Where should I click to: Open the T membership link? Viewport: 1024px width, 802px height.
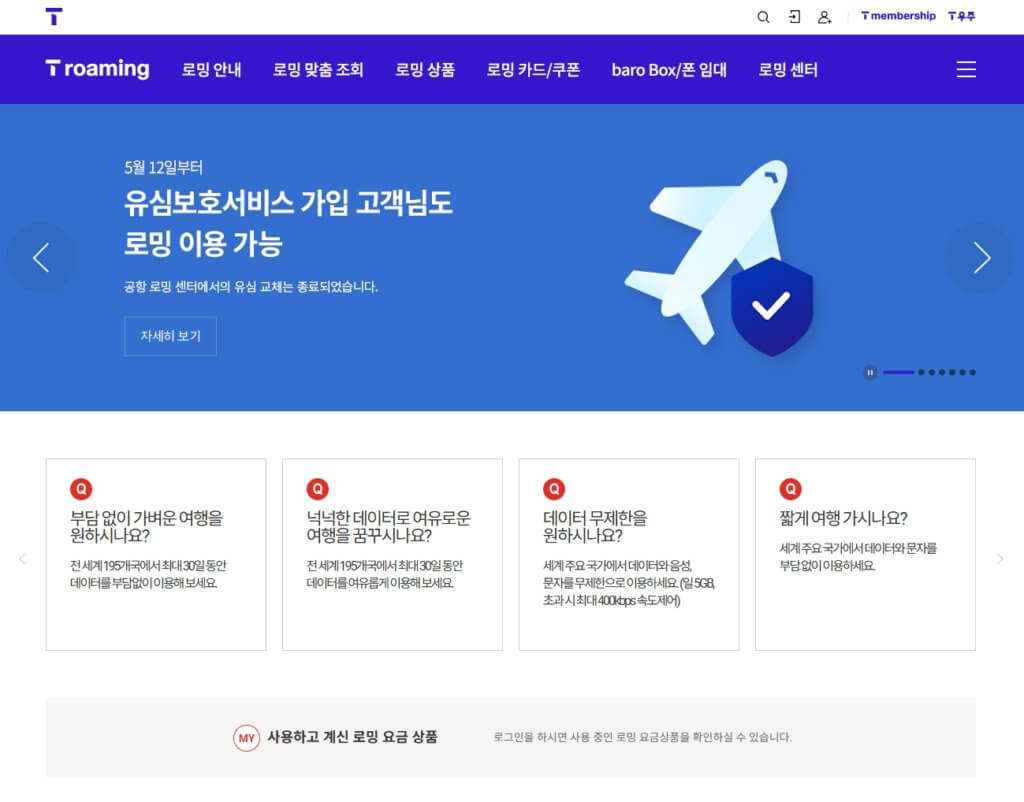pos(898,16)
